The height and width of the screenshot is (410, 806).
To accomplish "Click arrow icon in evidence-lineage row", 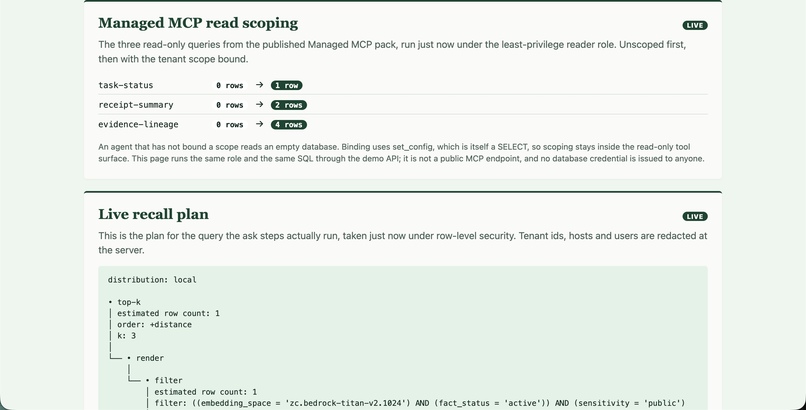I will pyautogui.click(x=260, y=124).
